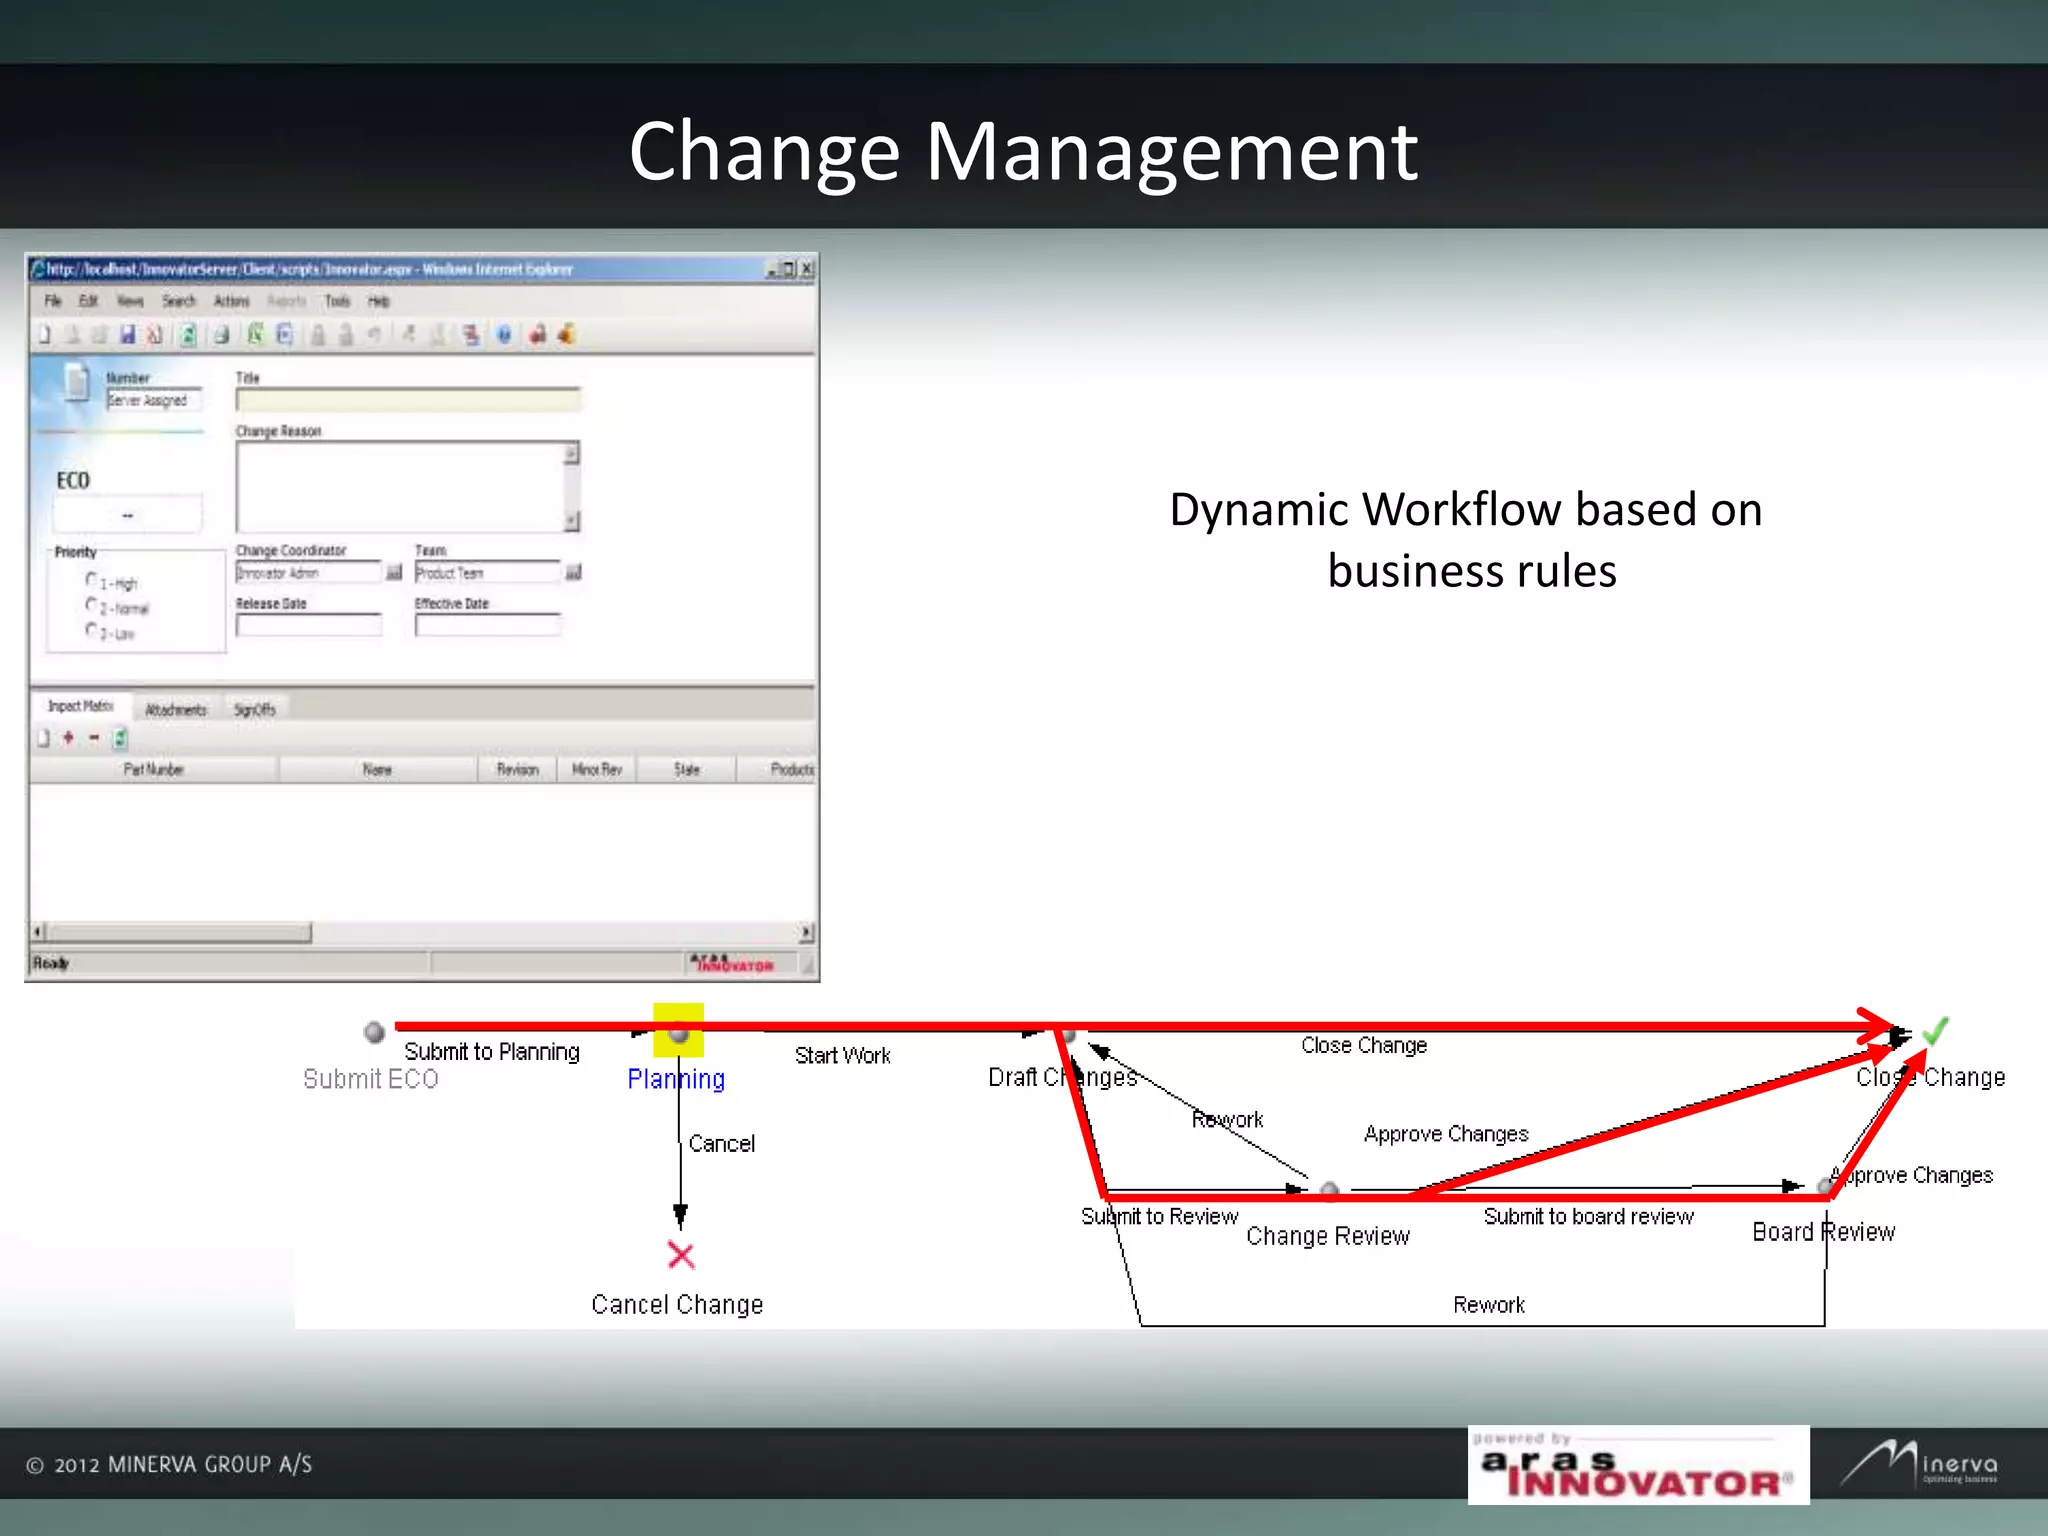Click the blue floppy Save icon
Image resolution: width=2048 pixels, height=1536 pixels.
pyautogui.click(x=127, y=335)
